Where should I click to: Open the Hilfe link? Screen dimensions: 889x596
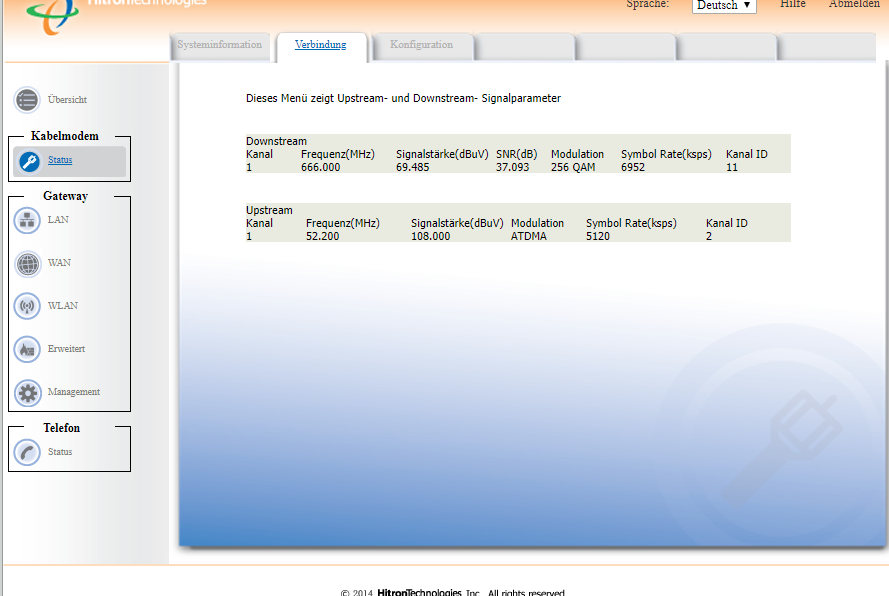[793, 4]
